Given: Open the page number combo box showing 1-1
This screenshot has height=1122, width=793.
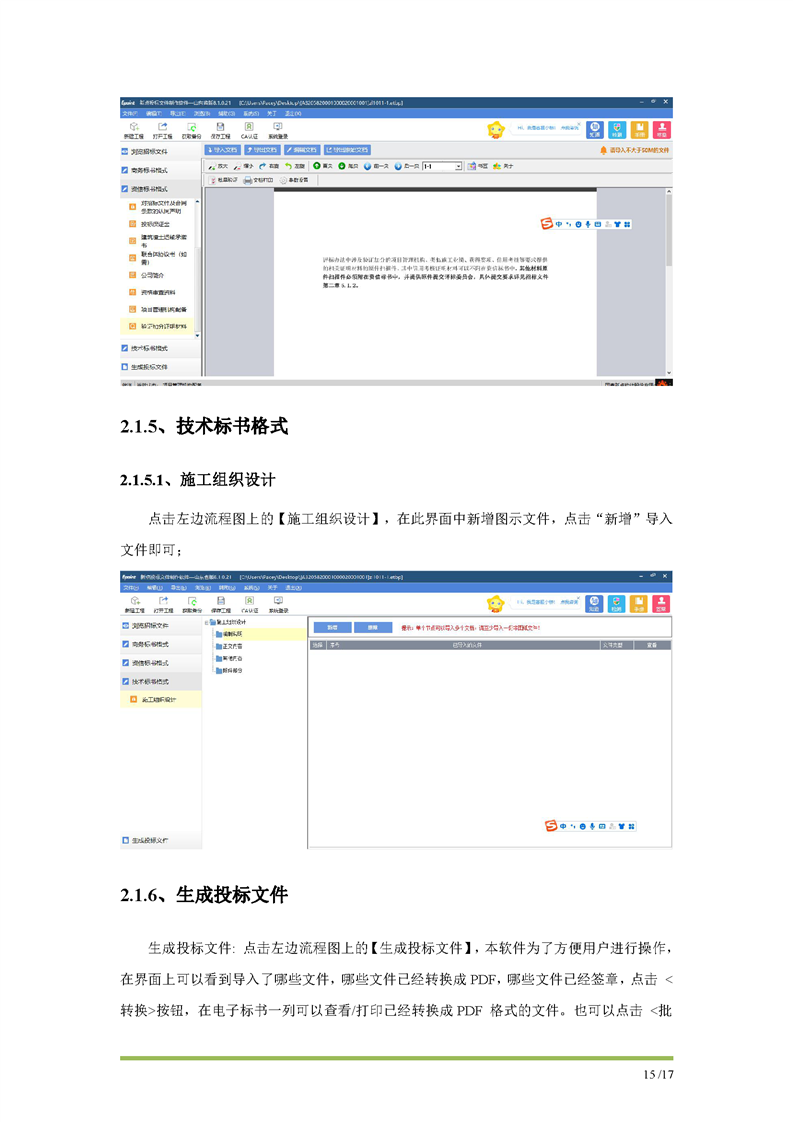Looking at the screenshot, I should point(441,166).
